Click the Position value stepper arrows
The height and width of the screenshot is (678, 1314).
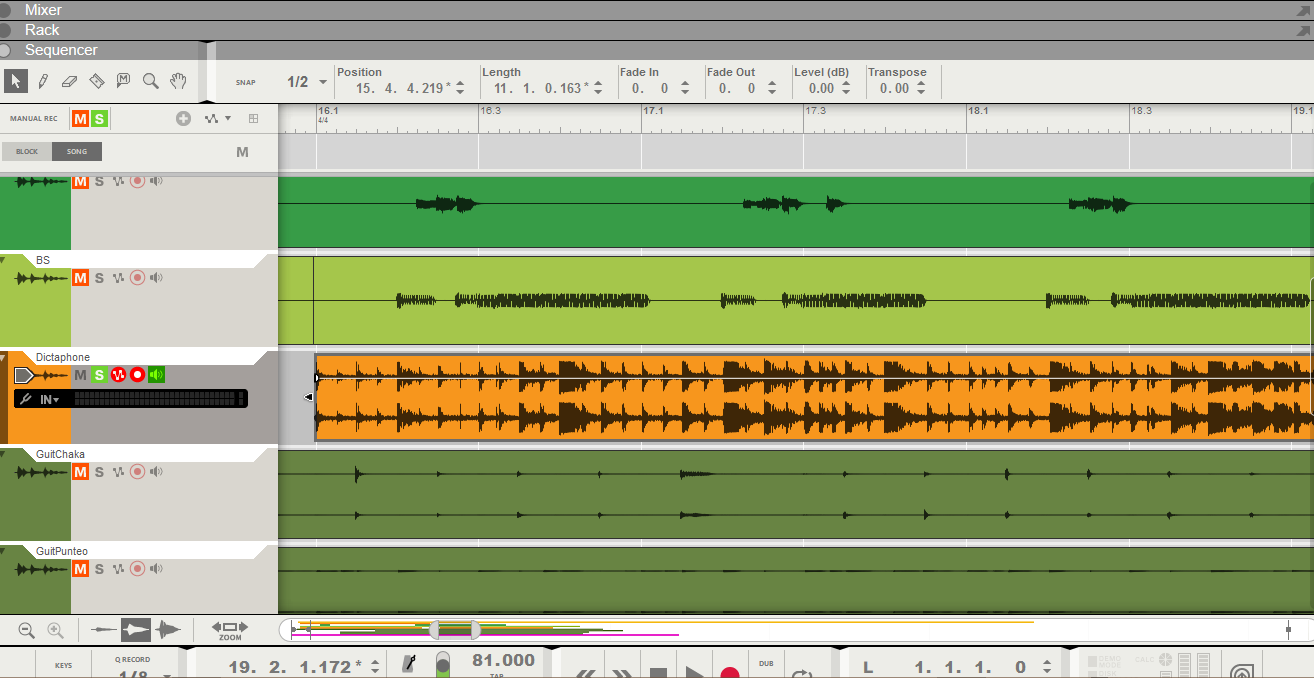(460, 88)
